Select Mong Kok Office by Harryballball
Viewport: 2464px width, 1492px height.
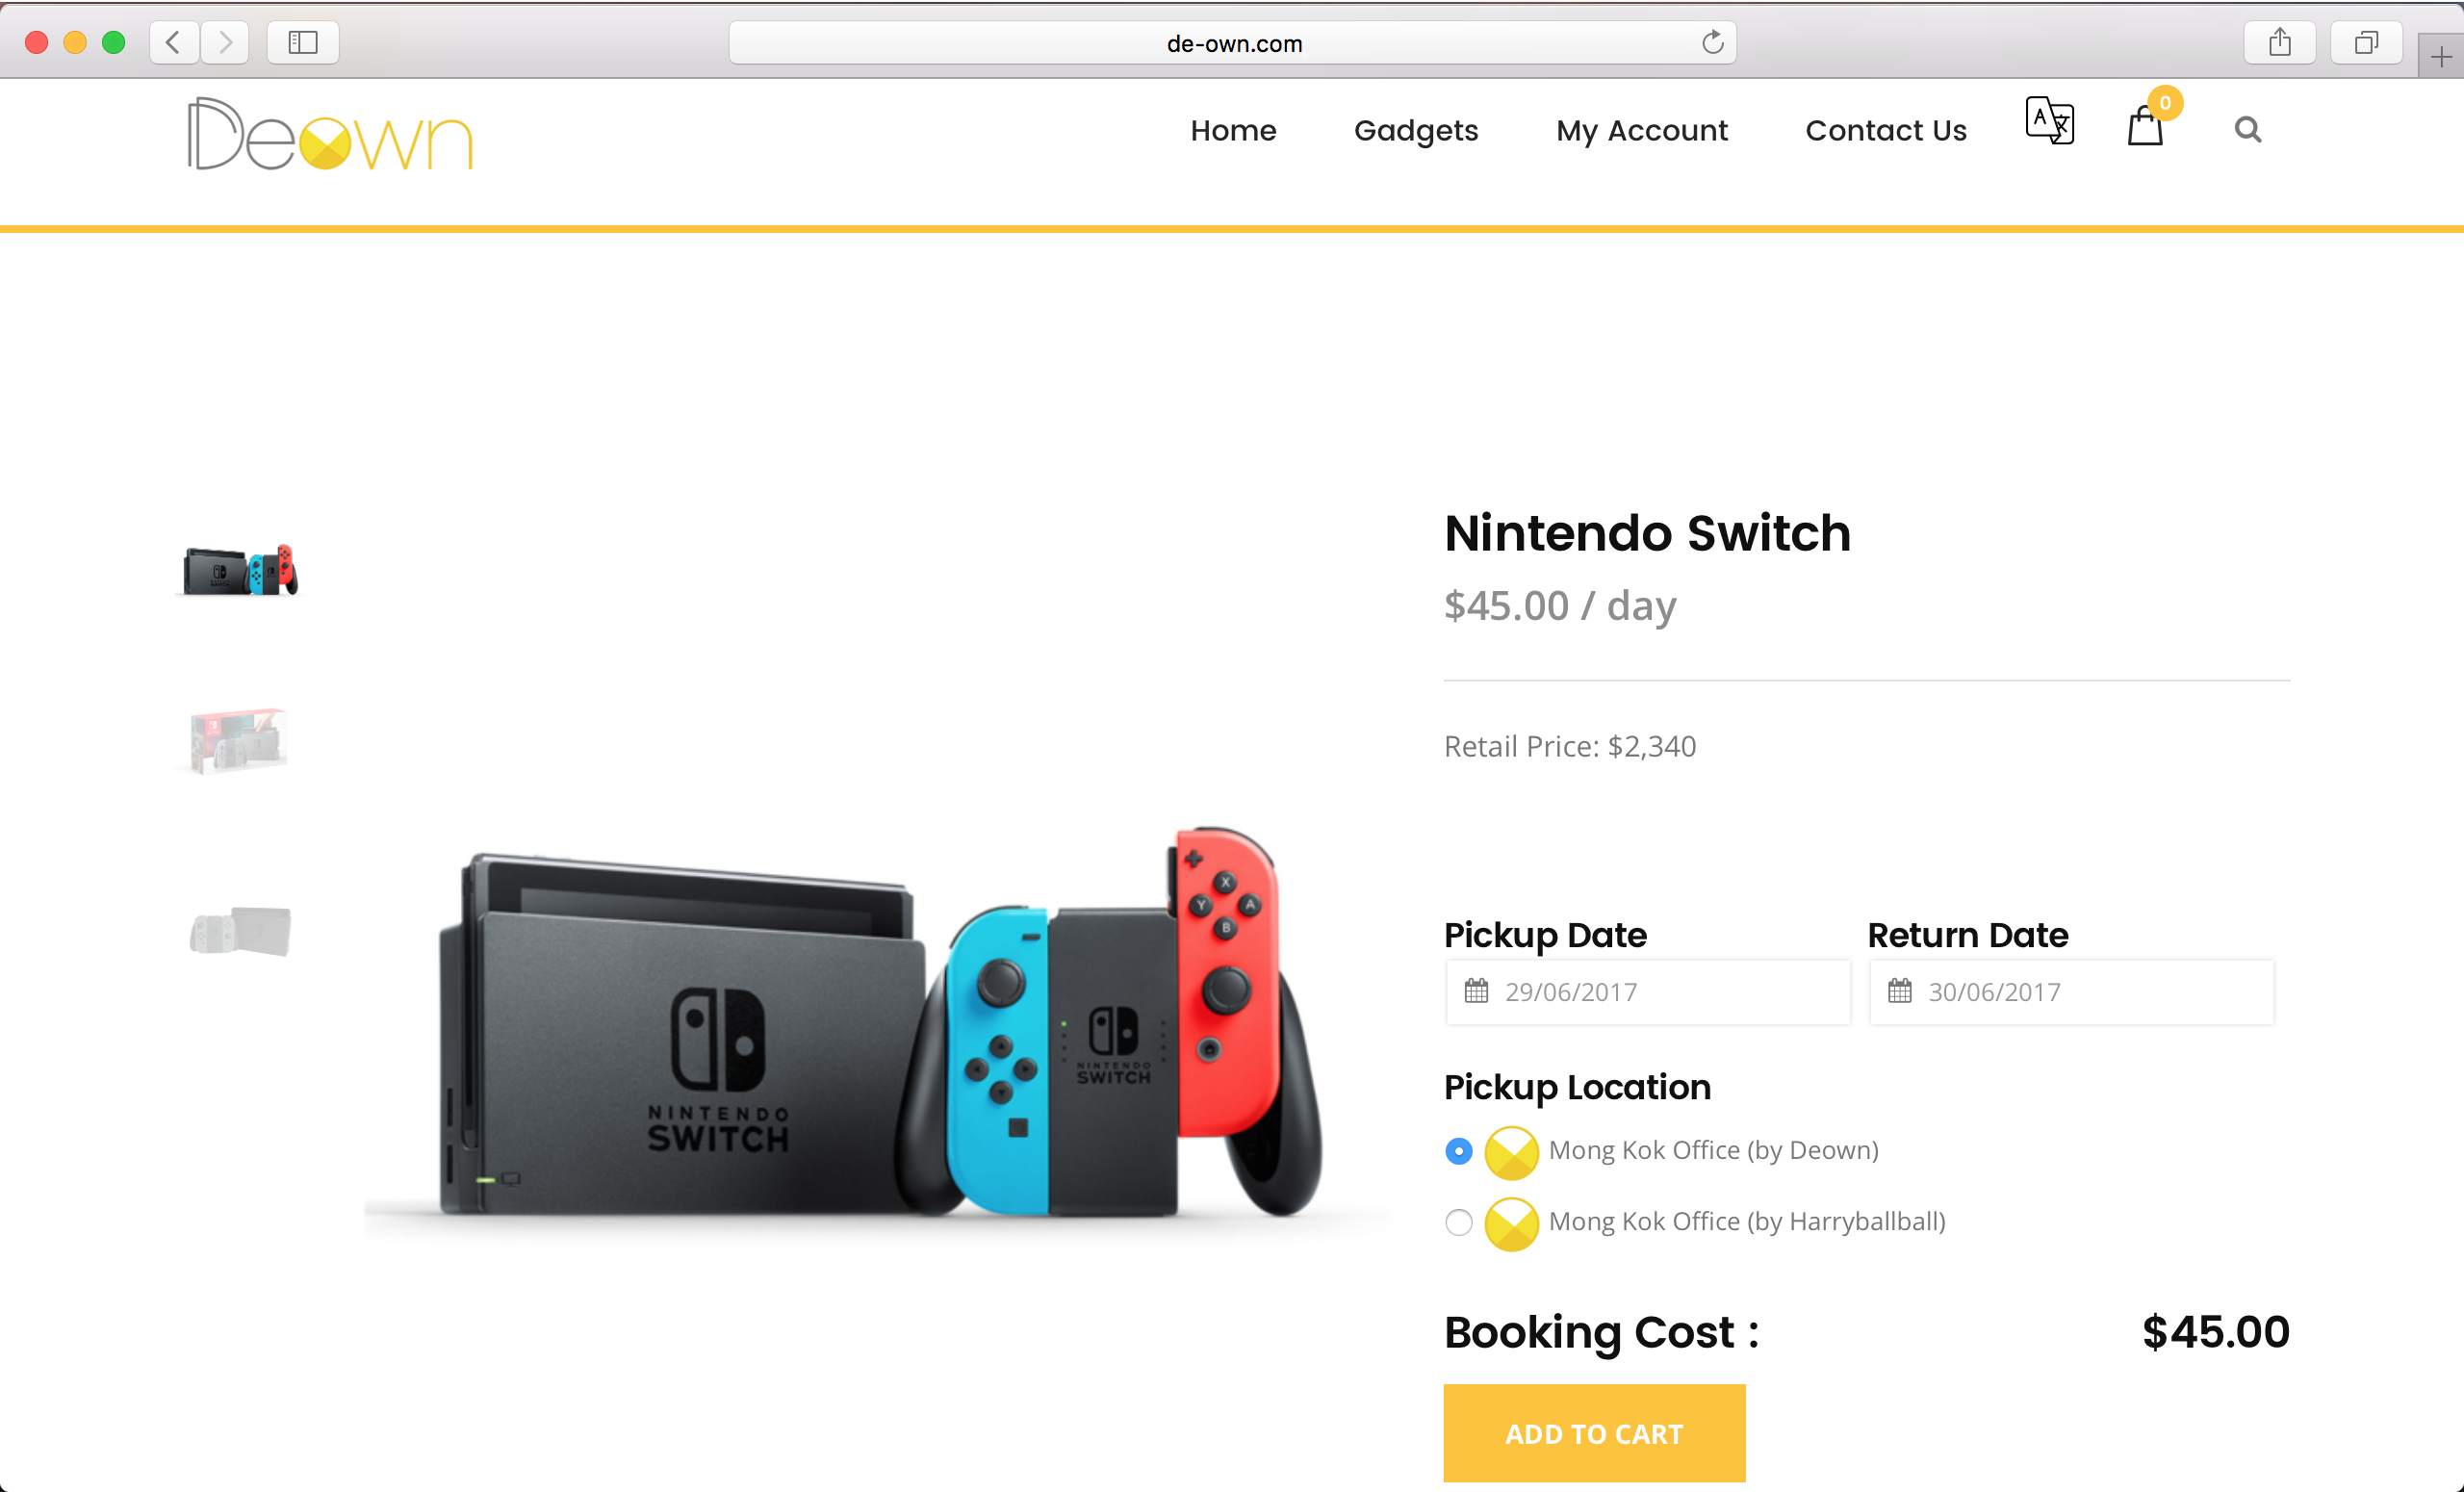1459,1222
